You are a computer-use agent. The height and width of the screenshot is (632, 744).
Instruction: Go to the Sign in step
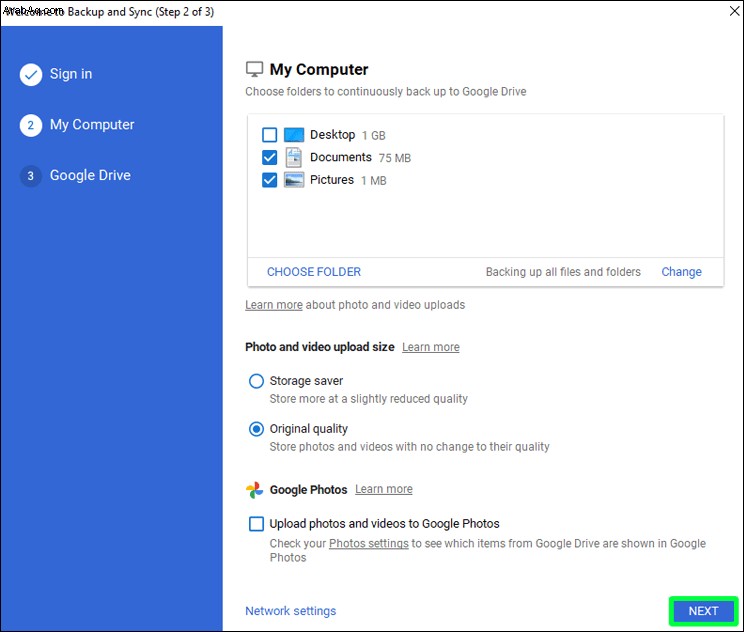[71, 74]
